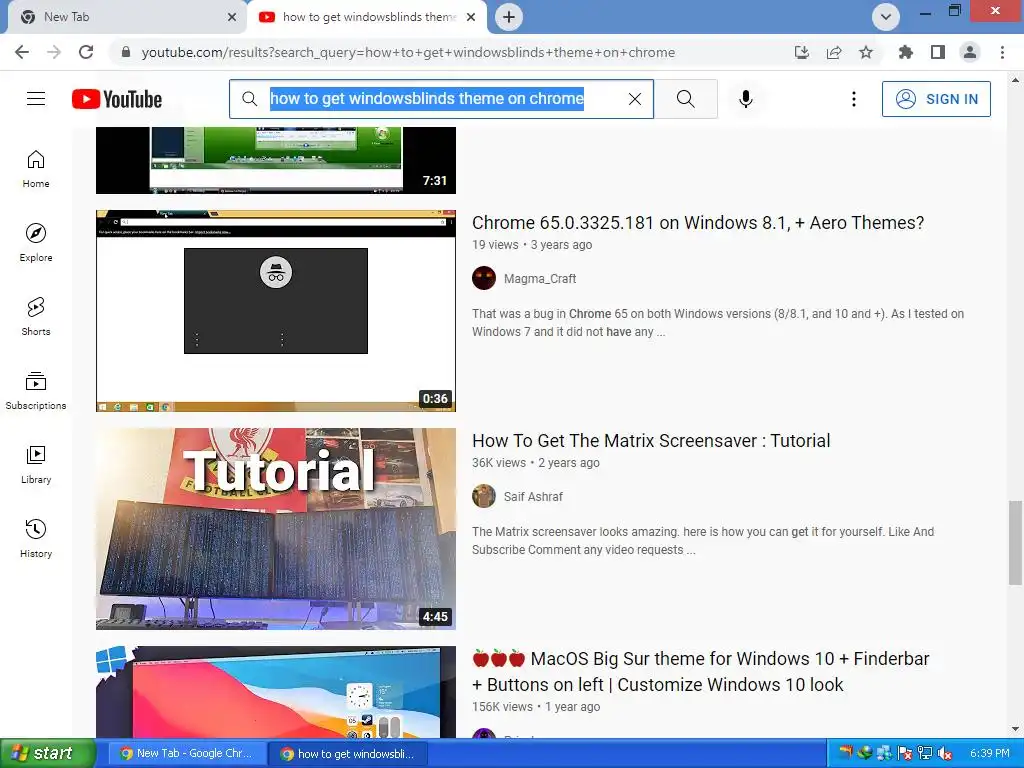Clear the search query with the X

[634, 99]
